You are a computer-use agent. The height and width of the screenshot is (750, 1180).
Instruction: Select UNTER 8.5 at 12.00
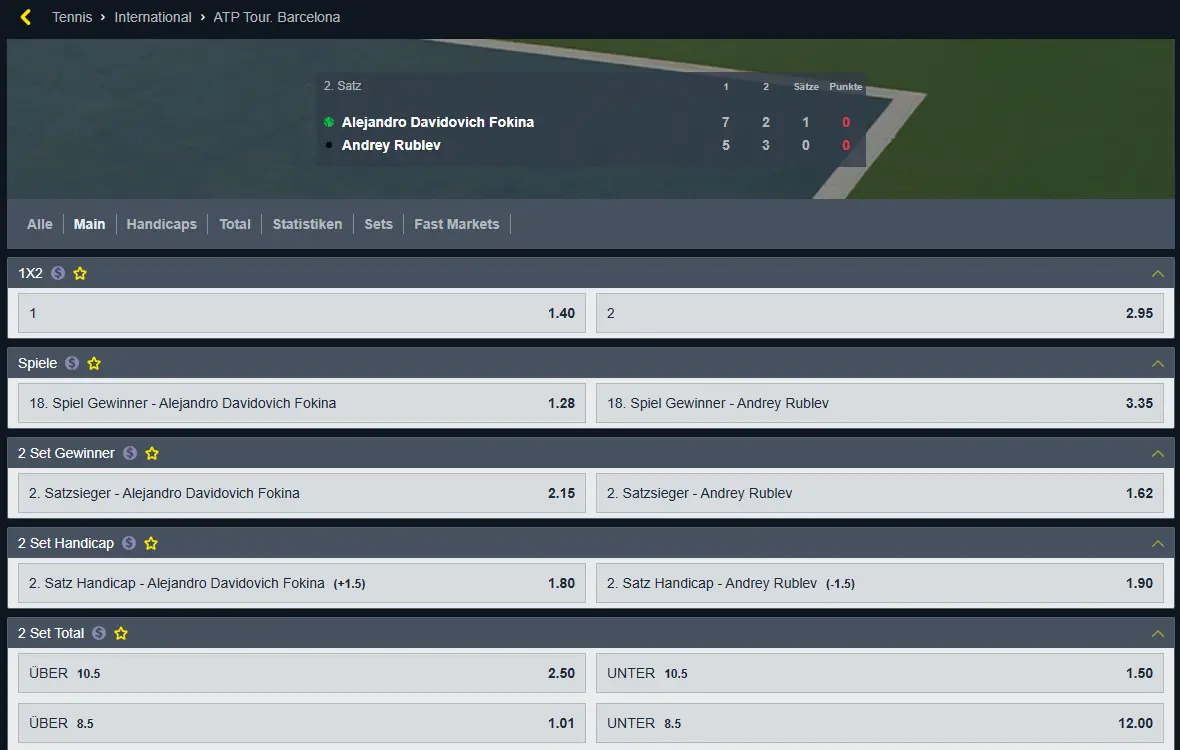point(880,723)
